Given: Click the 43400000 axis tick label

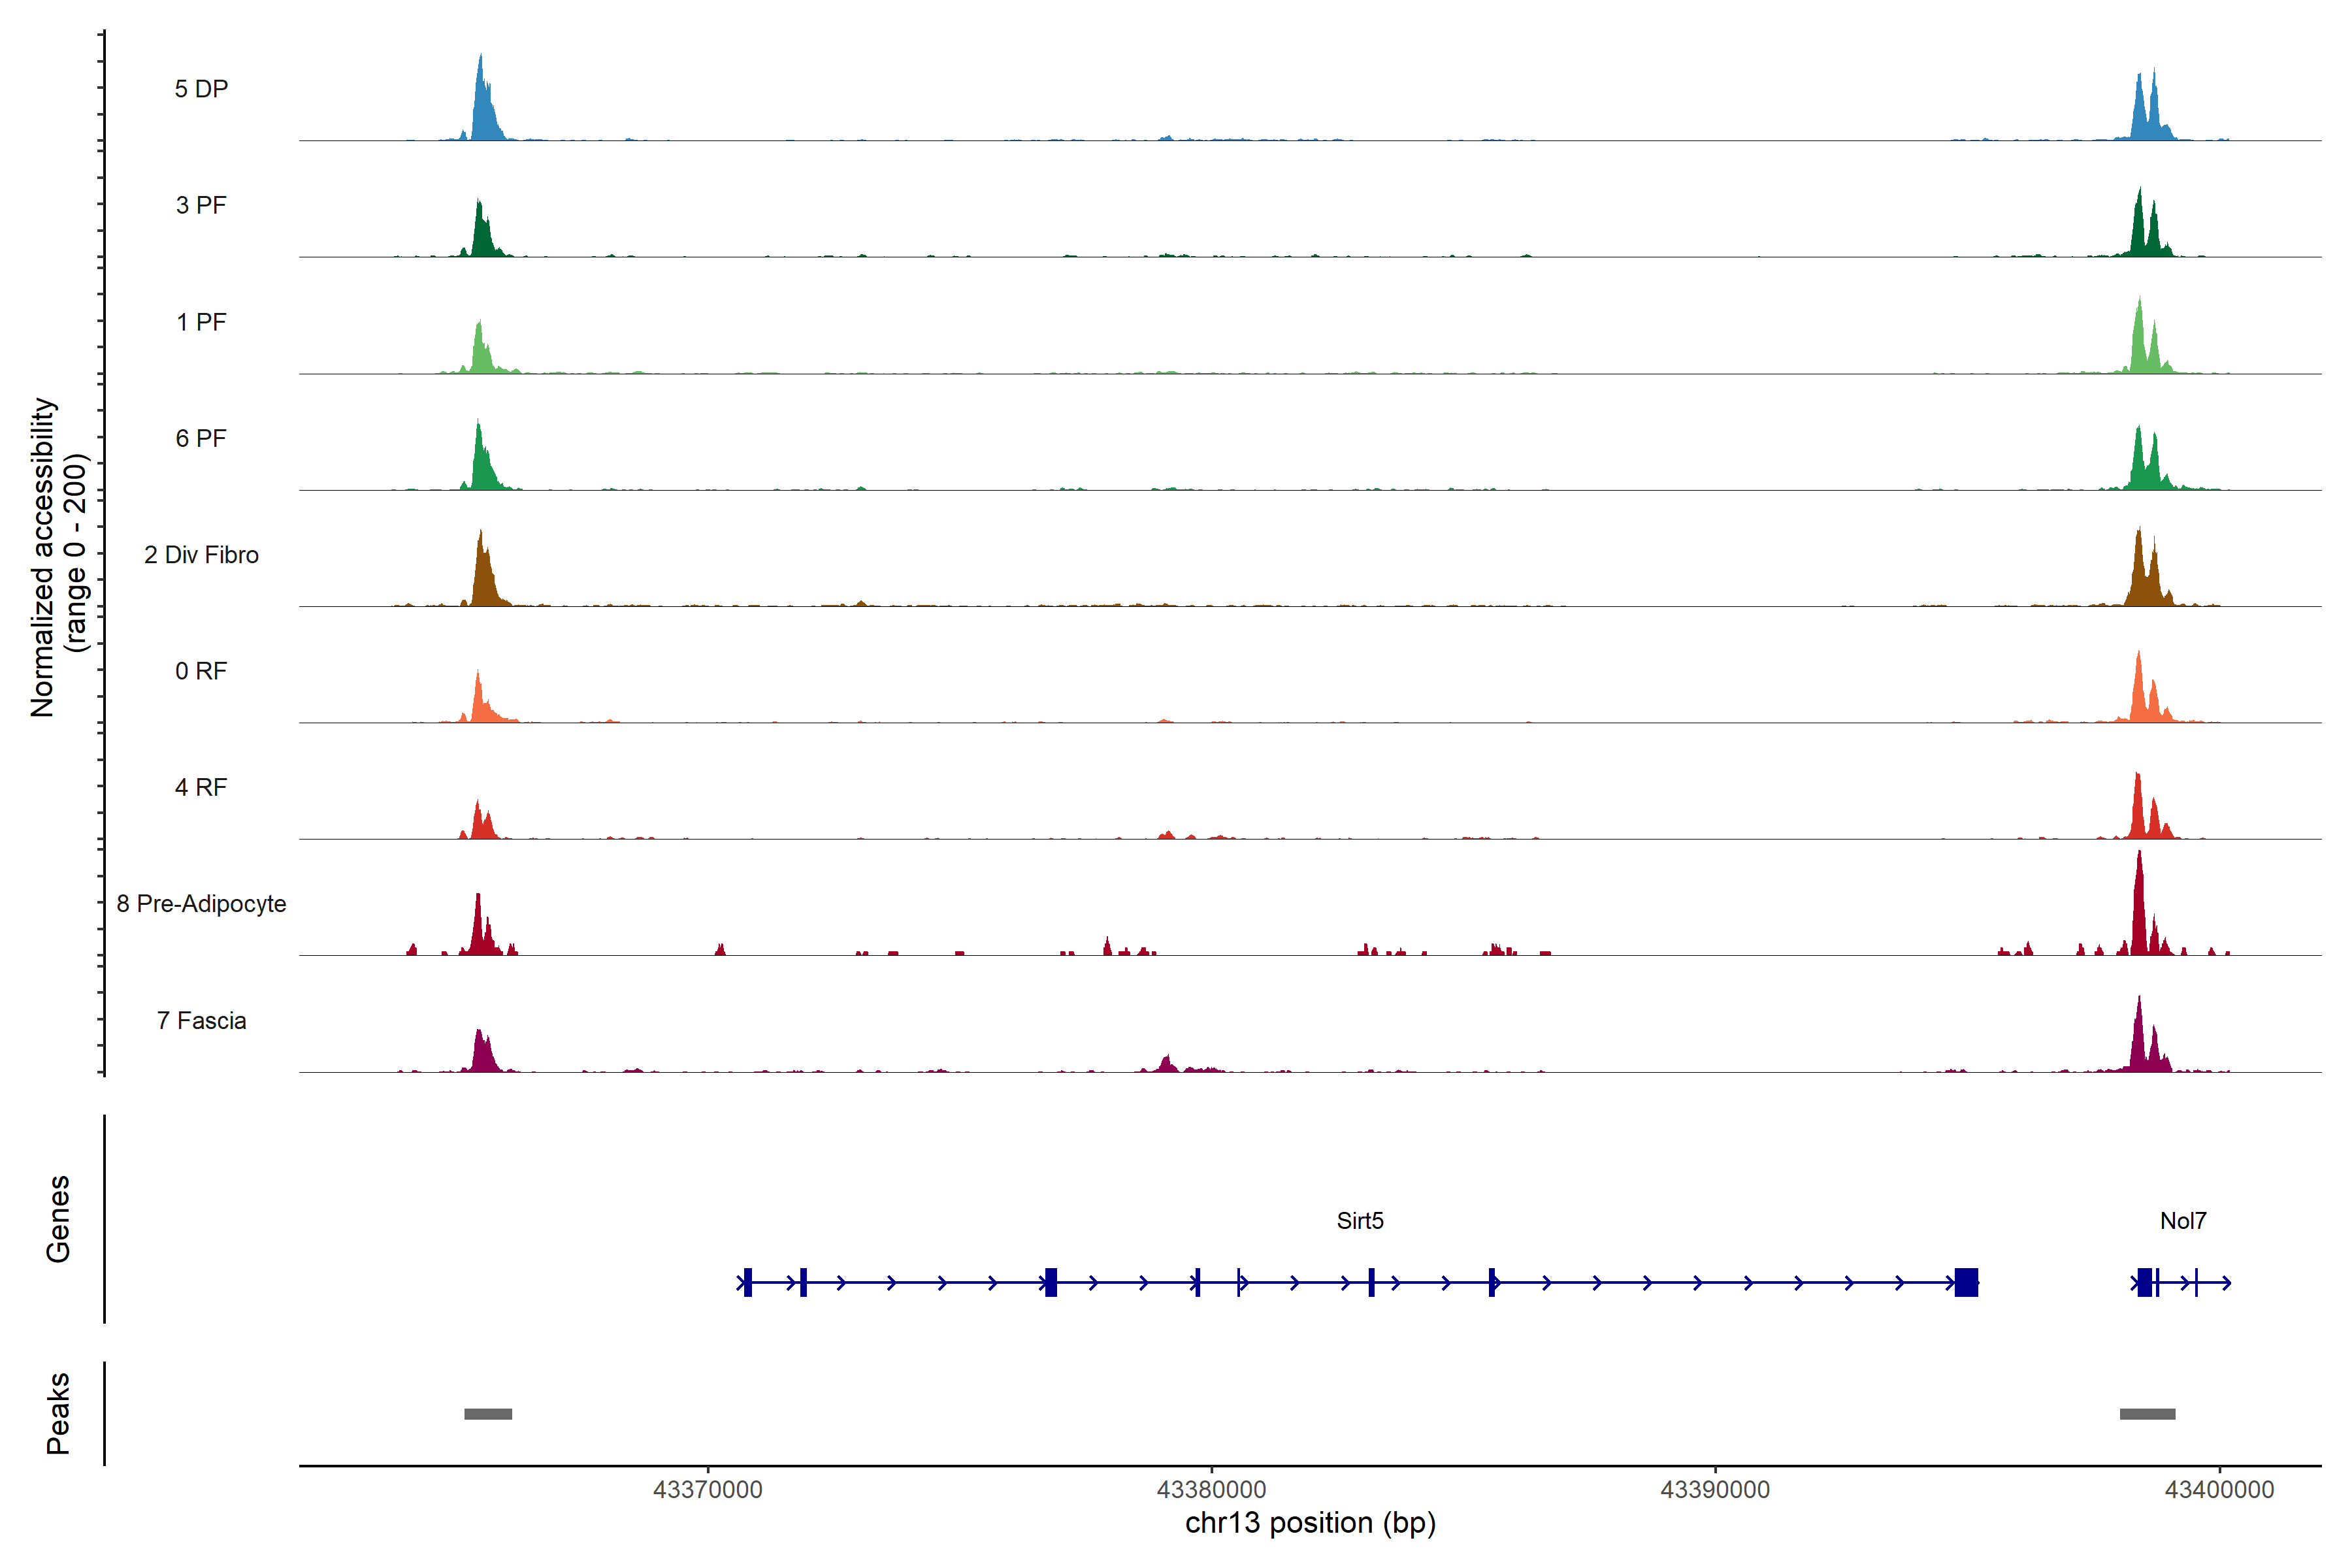Looking at the screenshot, I should 2219,1490.
